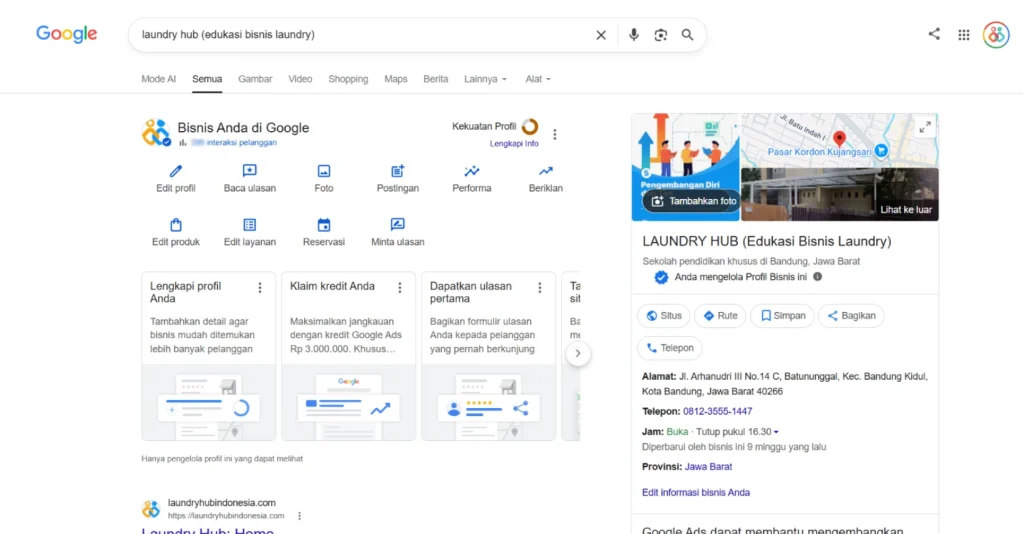The width and height of the screenshot is (1024, 534).
Task: Open options on the Klaim kredit Anda card
Action: 400,288
